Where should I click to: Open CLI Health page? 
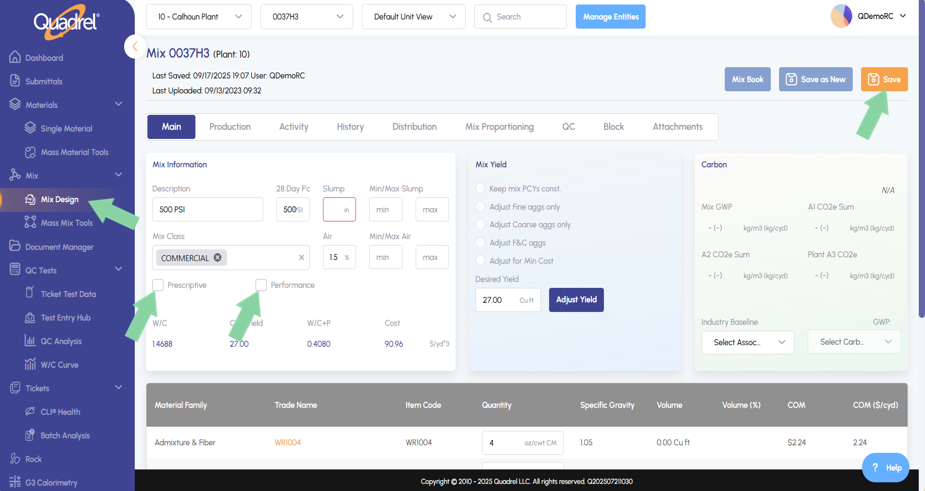point(60,412)
